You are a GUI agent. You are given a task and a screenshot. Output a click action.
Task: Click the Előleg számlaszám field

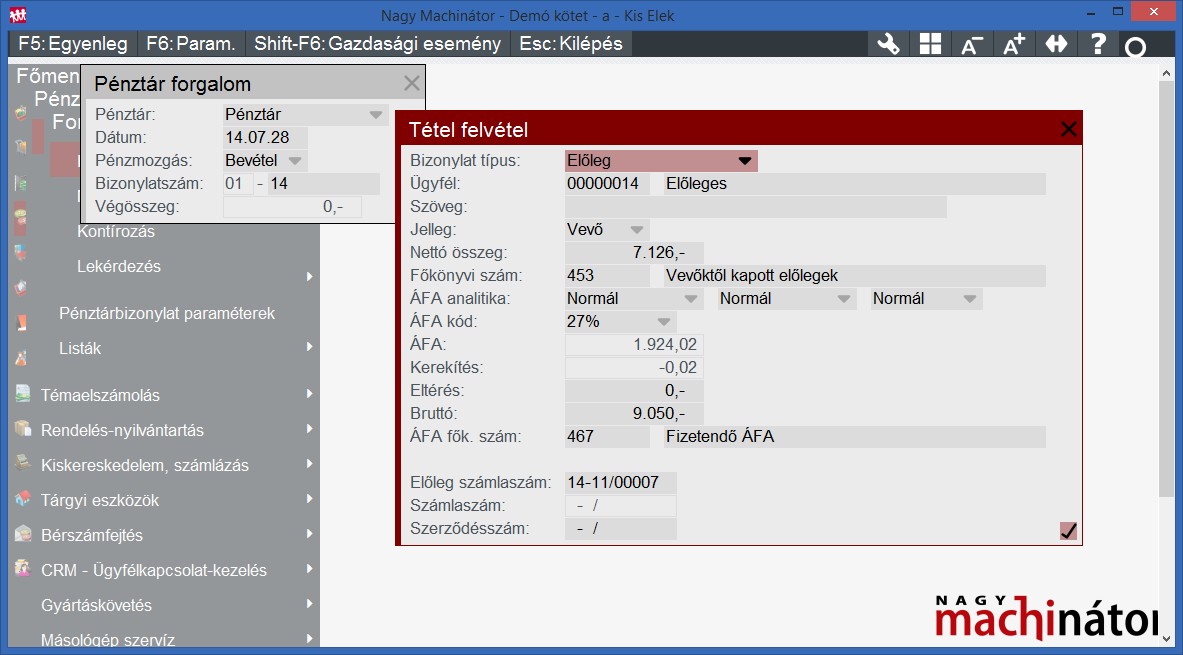(x=620, y=482)
